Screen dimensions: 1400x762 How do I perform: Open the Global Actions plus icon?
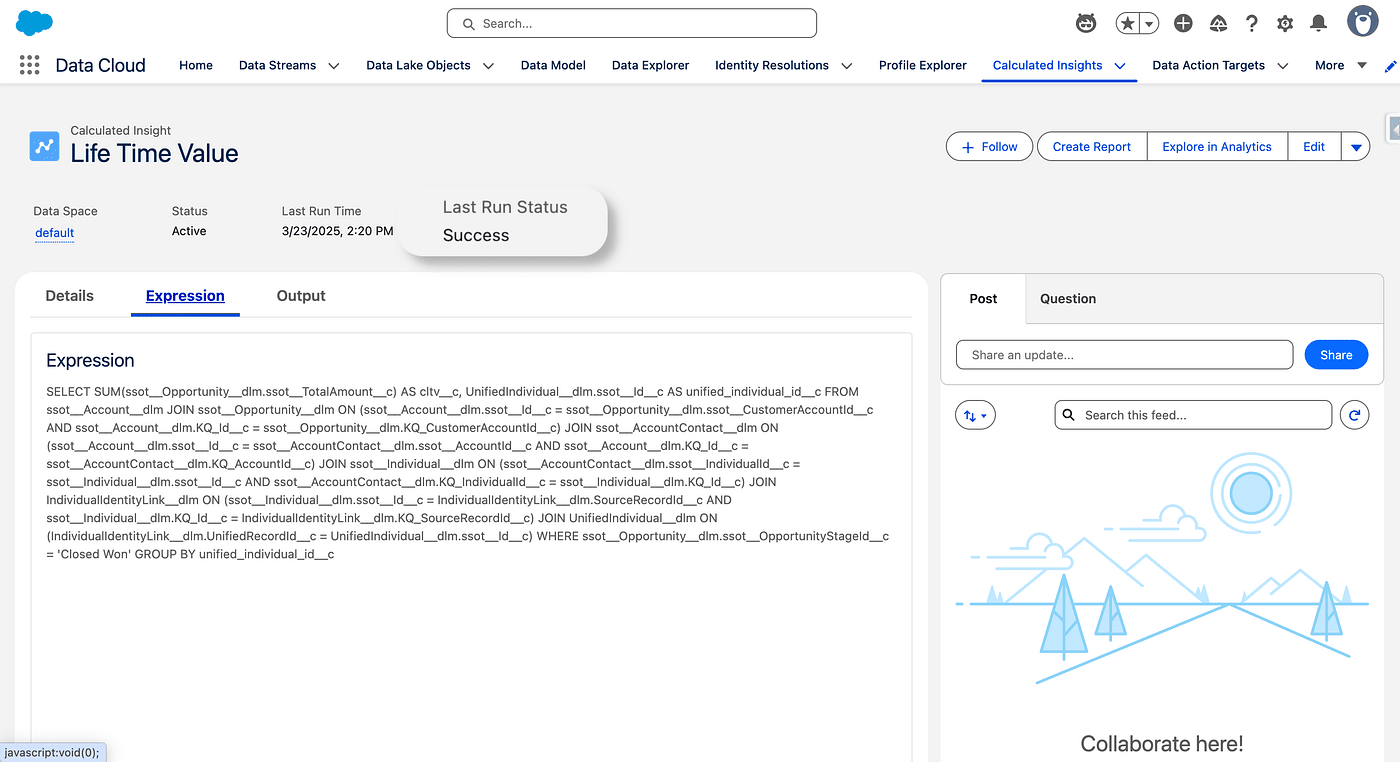pyautogui.click(x=1183, y=23)
